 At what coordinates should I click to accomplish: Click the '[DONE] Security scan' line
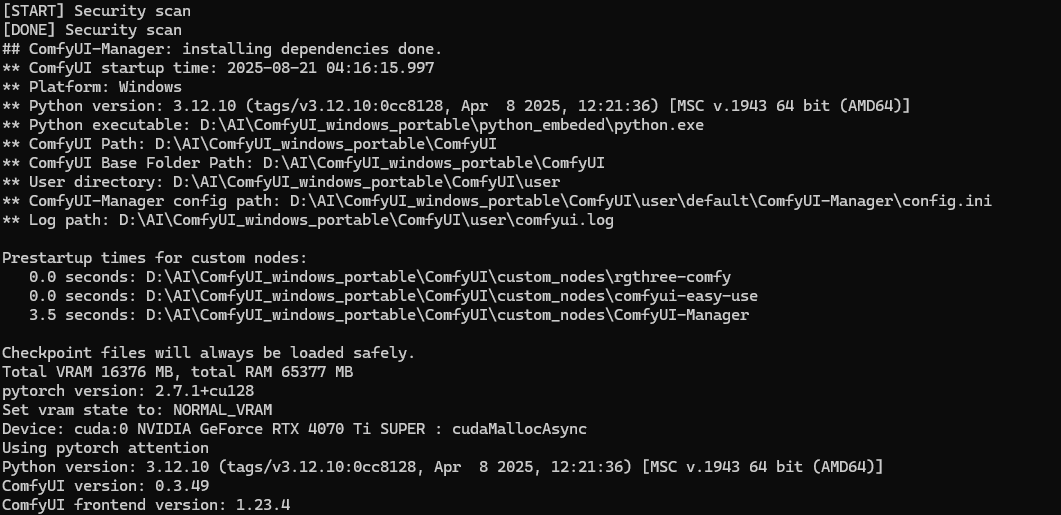click(x=92, y=30)
